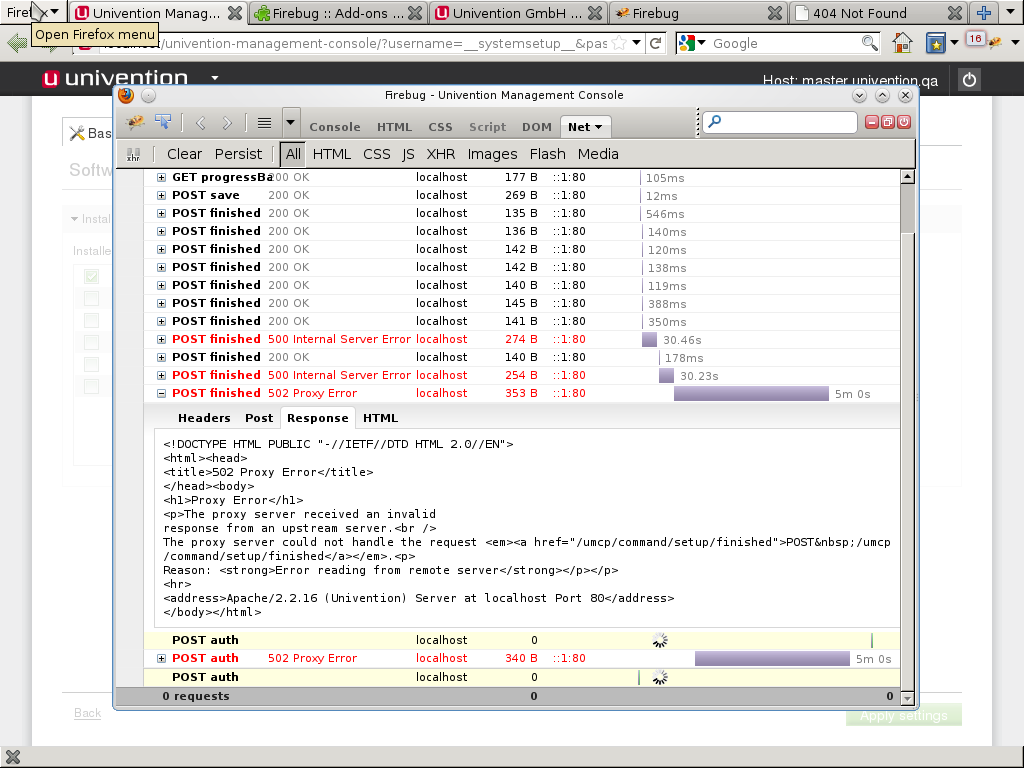Activate the element inspector arrow icon

(163, 122)
